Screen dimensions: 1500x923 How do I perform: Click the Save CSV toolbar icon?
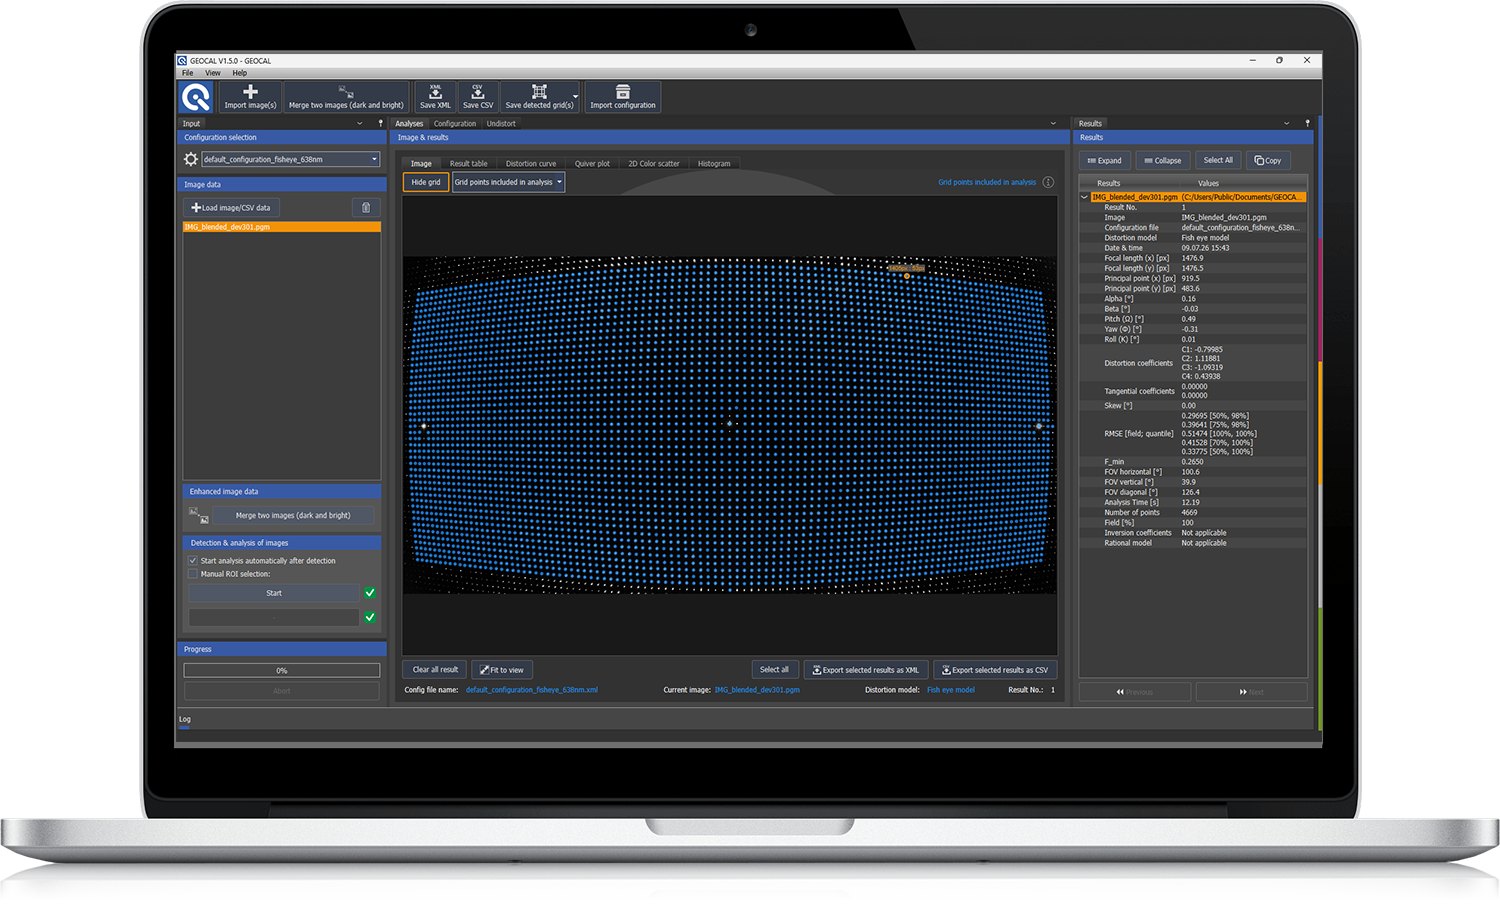pos(477,91)
